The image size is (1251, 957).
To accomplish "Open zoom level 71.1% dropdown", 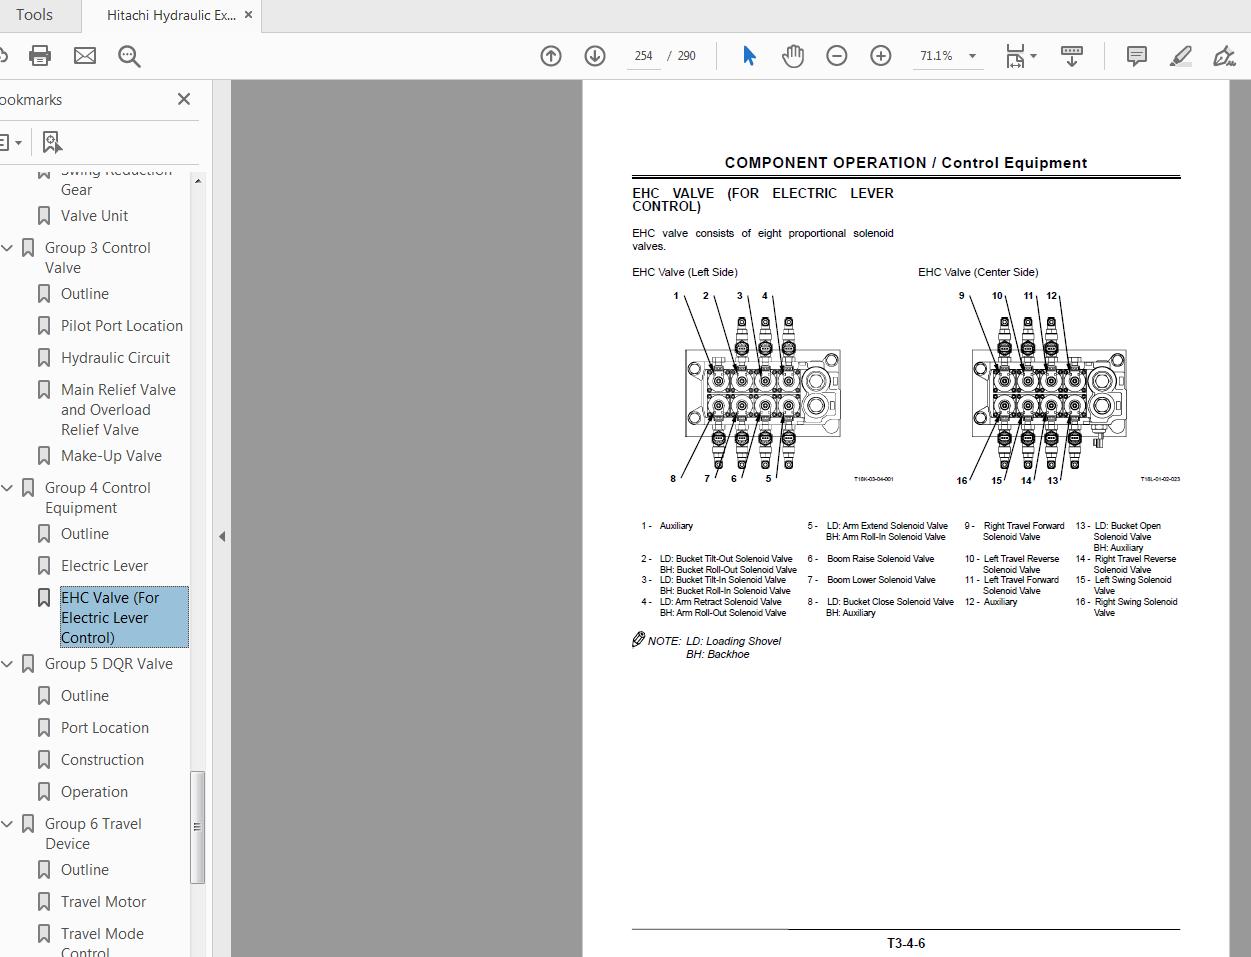I will (x=972, y=56).
